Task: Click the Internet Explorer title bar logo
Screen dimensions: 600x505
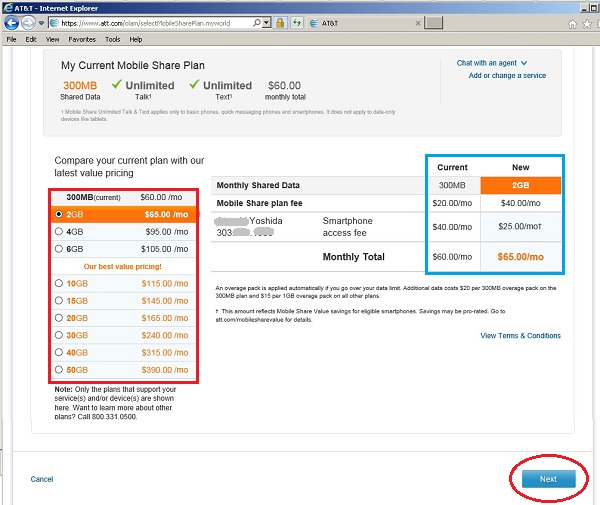Action: pos(8,8)
